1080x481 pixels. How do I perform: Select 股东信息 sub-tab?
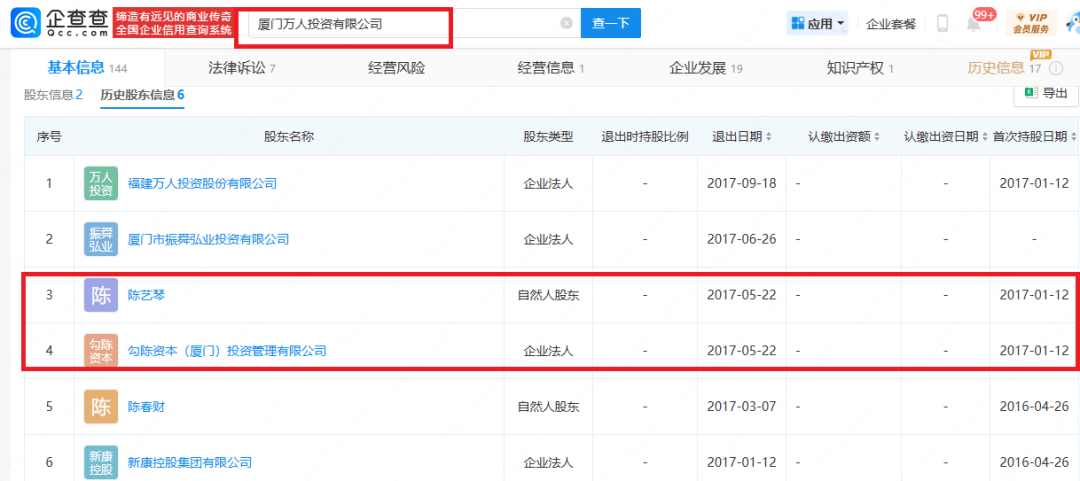(53, 95)
